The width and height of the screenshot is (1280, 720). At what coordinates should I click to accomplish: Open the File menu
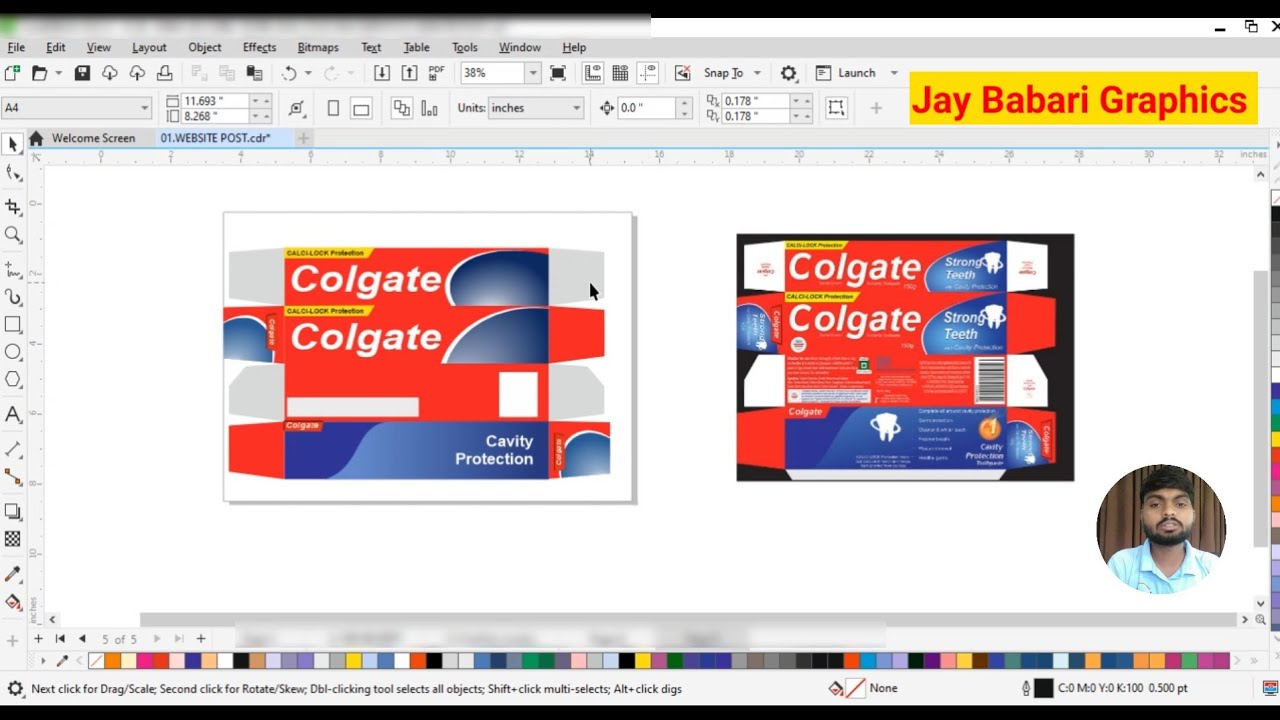coord(16,47)
